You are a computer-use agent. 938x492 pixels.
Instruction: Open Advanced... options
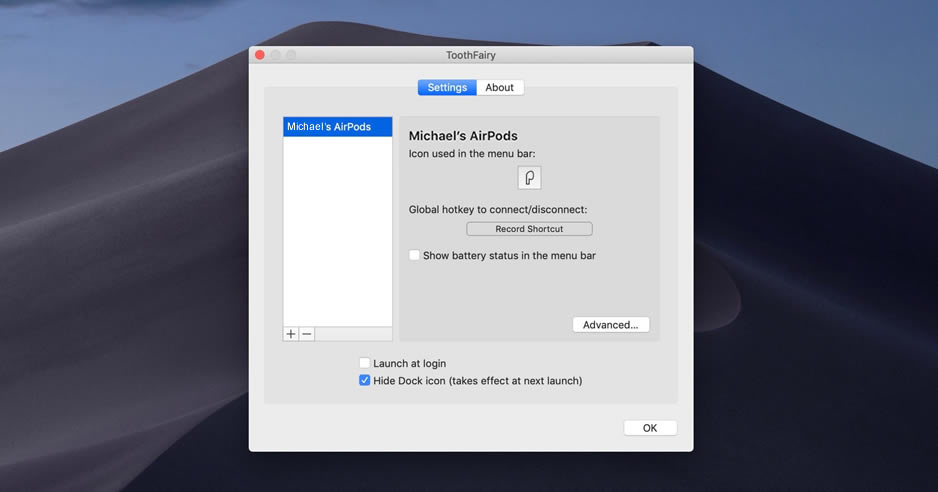611,324
